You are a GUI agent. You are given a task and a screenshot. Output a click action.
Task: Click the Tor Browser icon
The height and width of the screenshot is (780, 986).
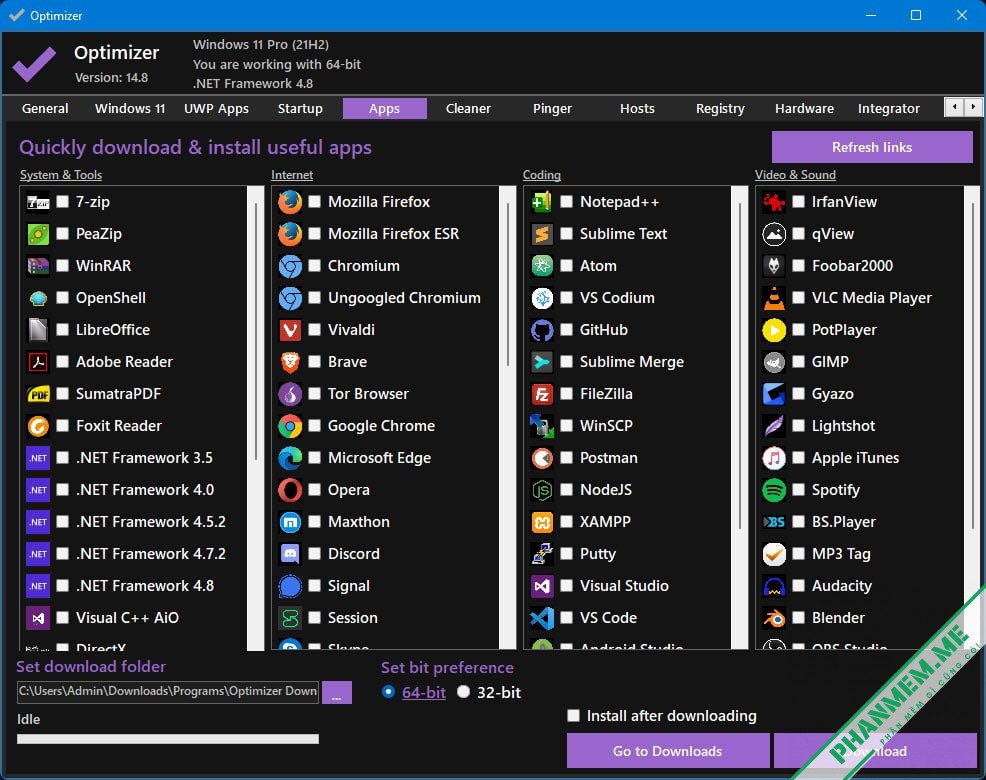(x=290, y=394)
